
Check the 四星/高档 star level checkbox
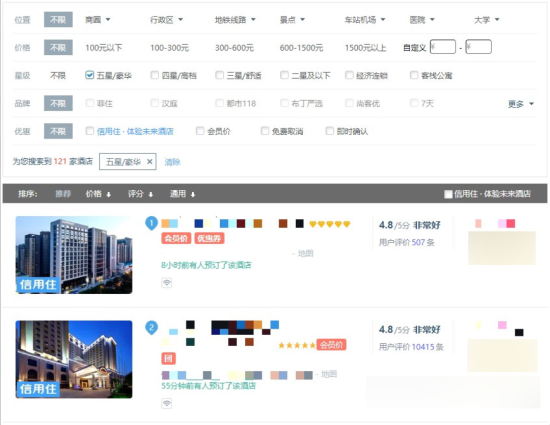tap(154, 75)
